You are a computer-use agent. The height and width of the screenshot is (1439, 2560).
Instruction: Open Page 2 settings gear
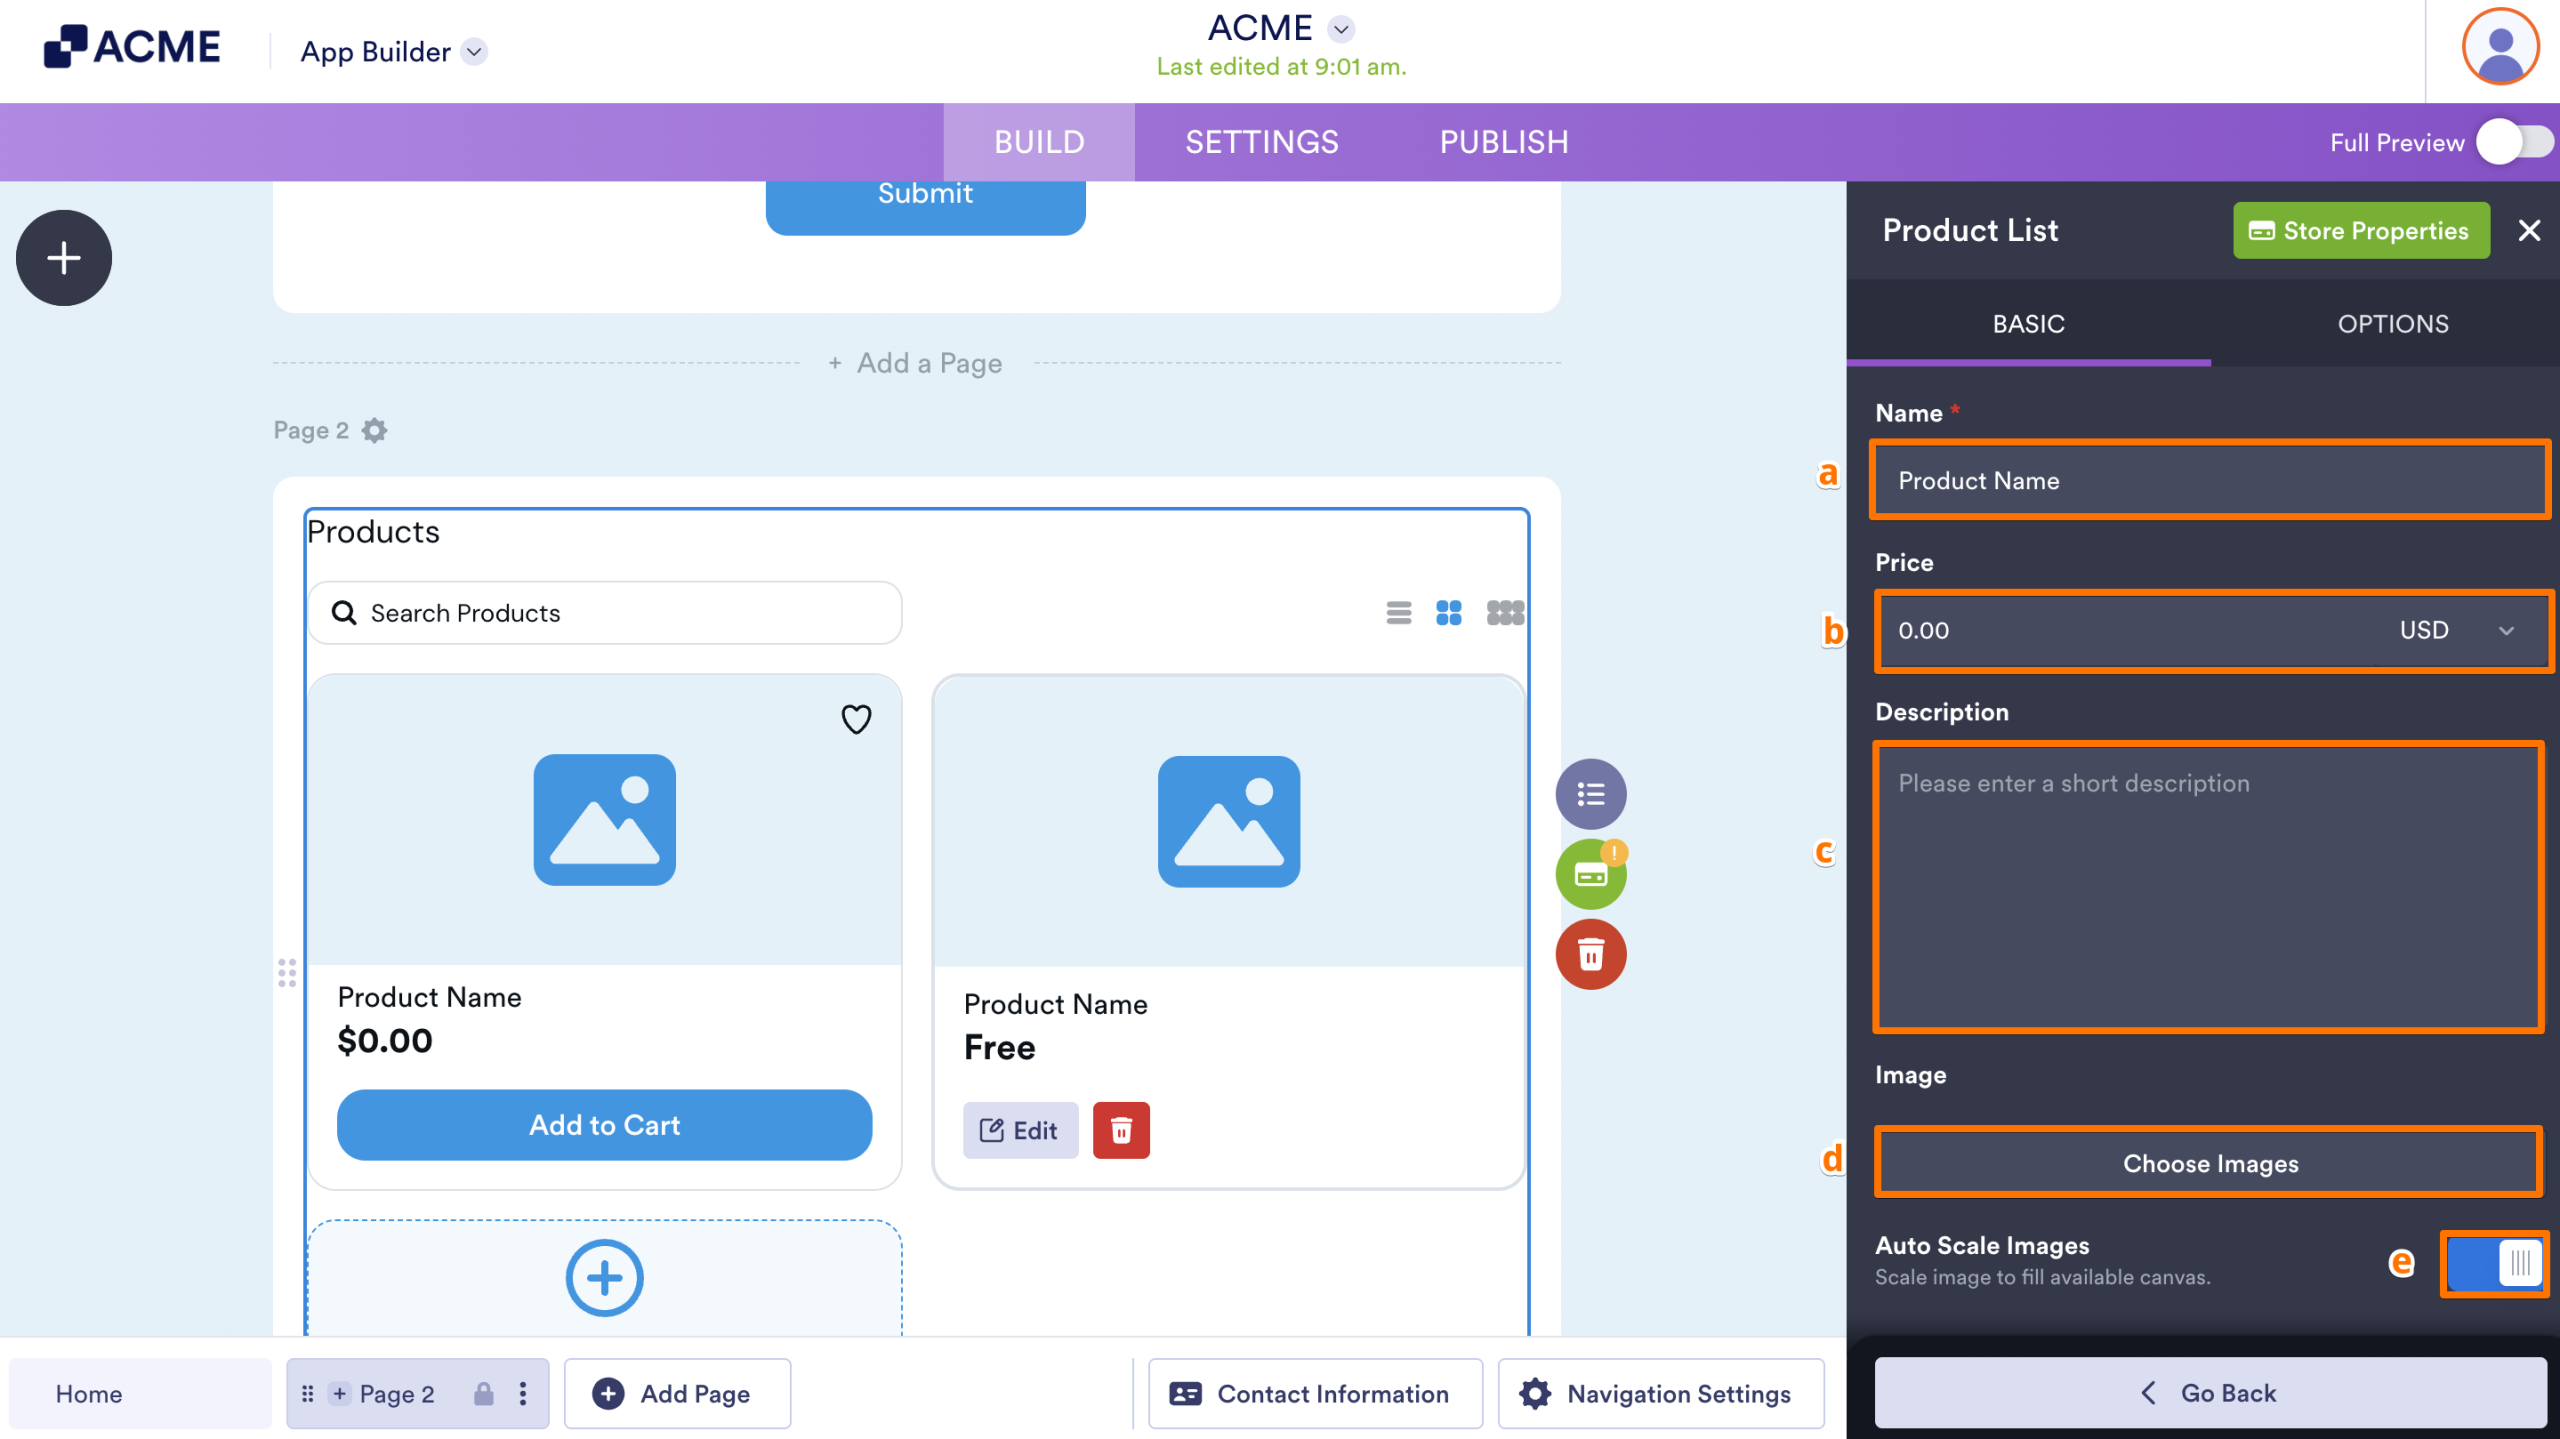tap(375, 430)
